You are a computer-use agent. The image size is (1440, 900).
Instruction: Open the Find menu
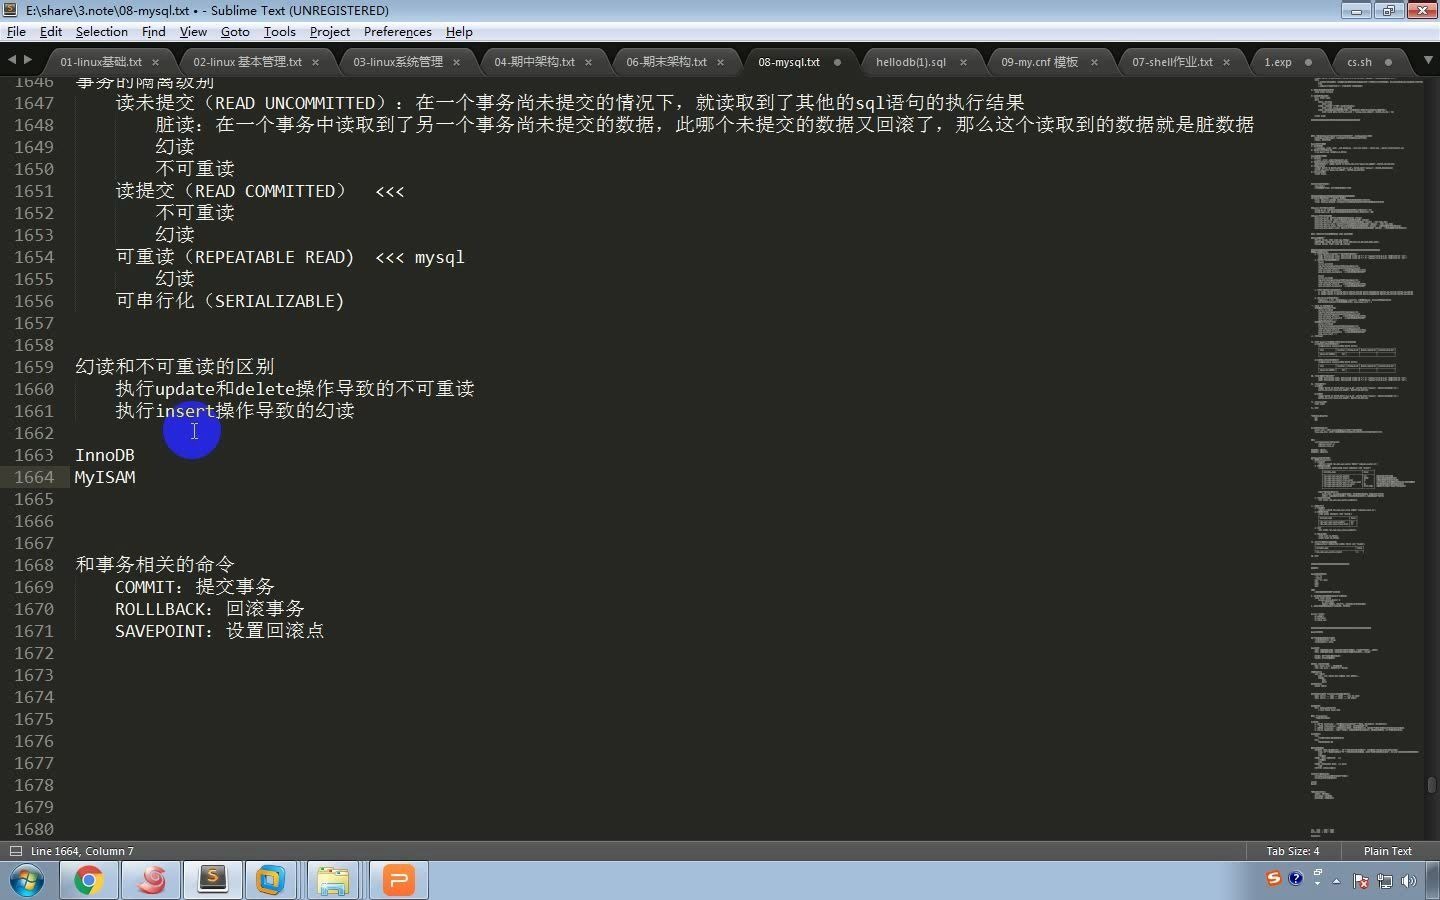(x=154, y=32)
